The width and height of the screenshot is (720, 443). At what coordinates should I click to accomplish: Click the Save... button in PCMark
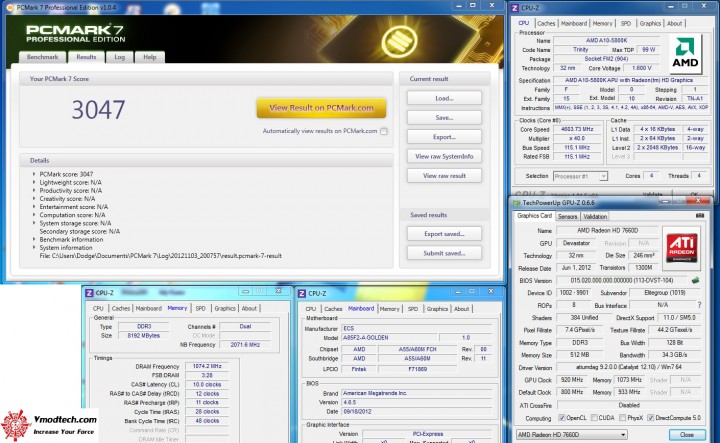coord(444,118)
